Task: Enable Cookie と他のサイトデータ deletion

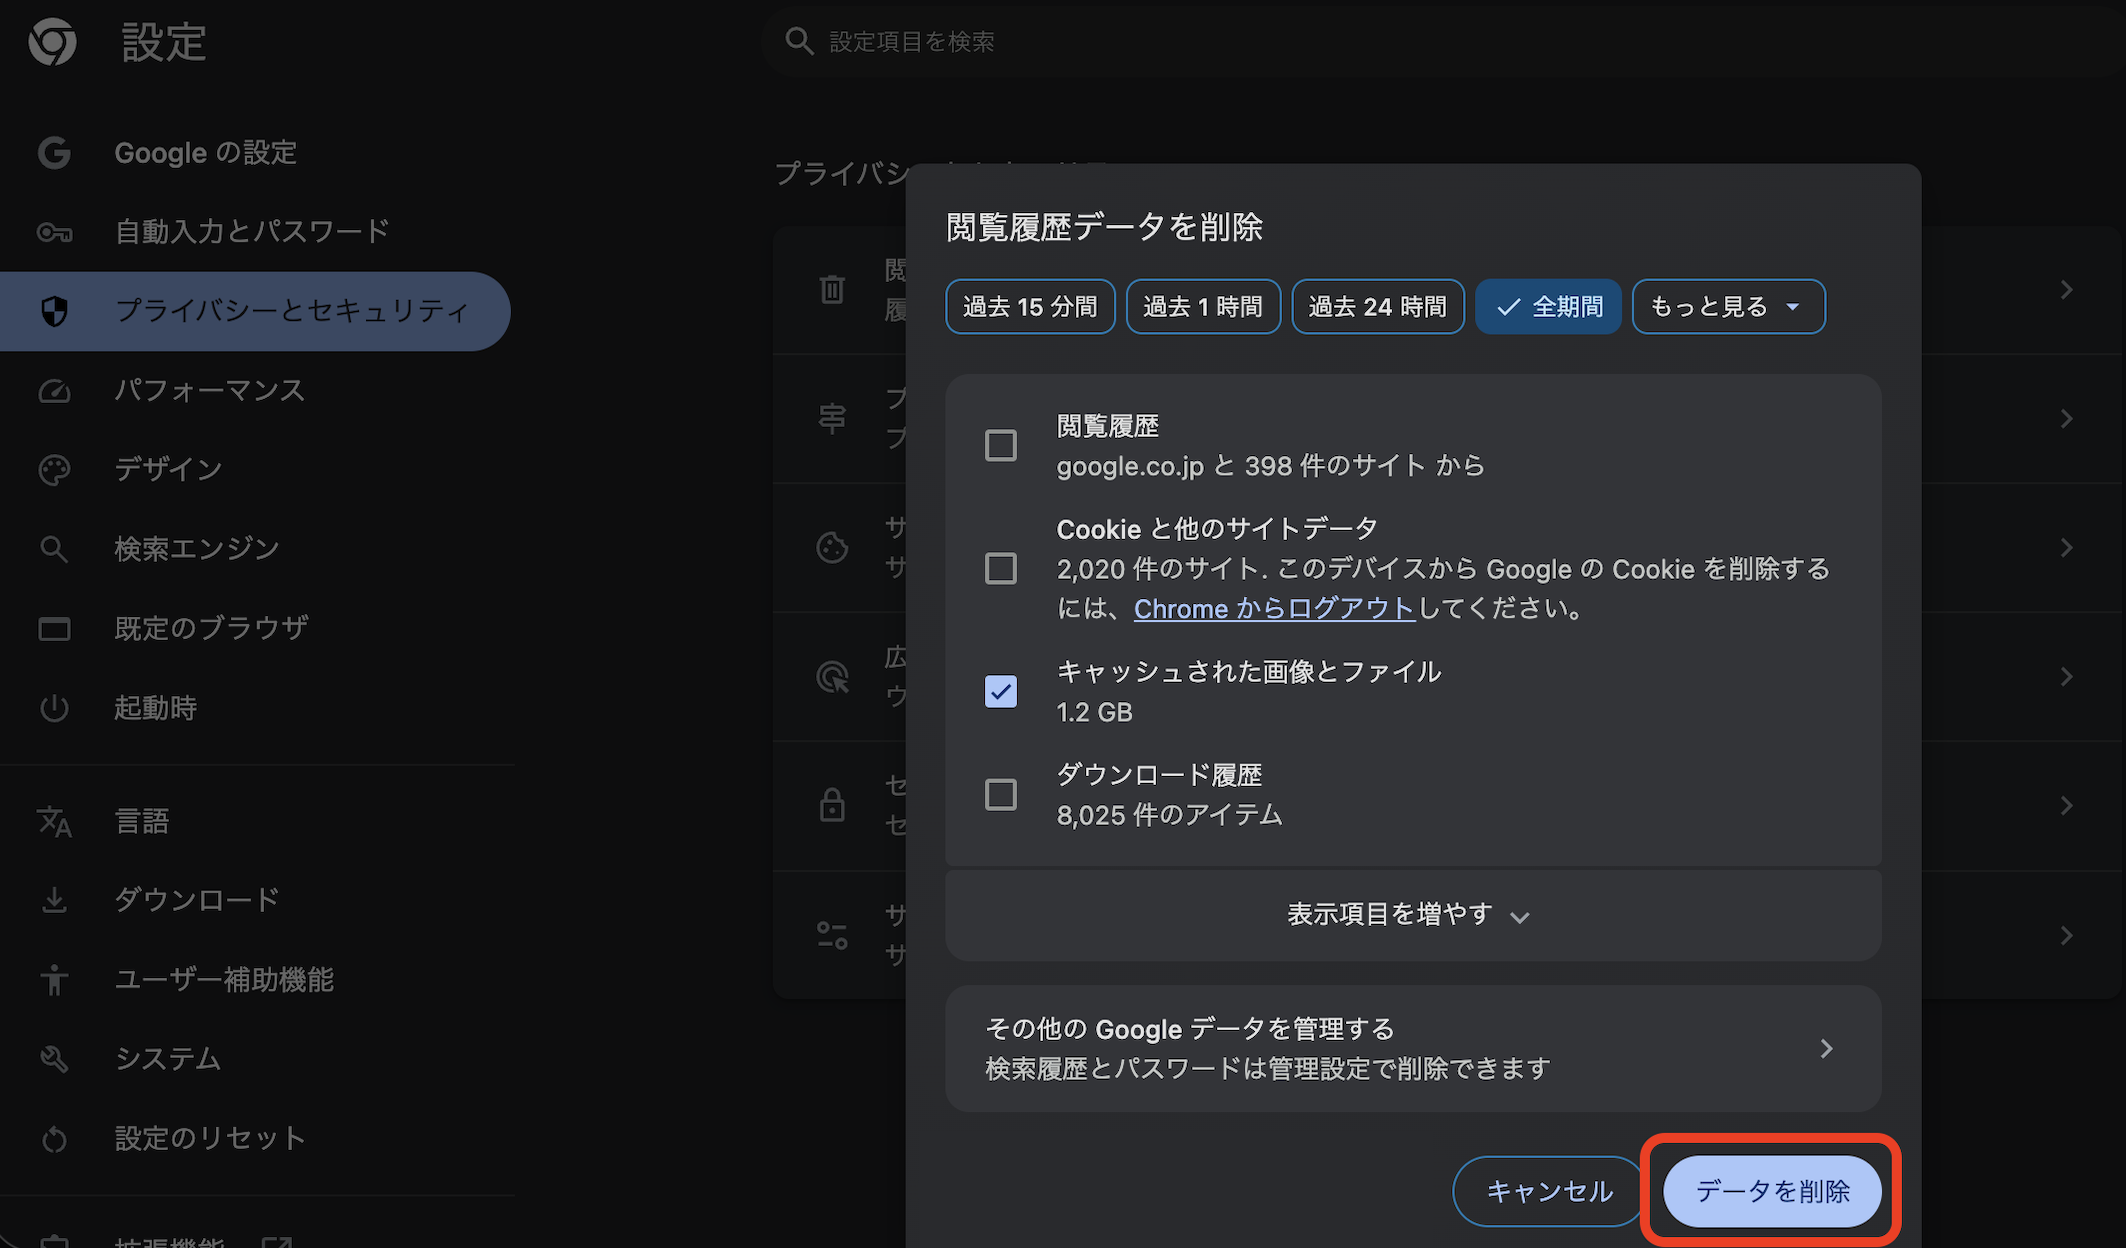Action: (x=1000, y=568)
